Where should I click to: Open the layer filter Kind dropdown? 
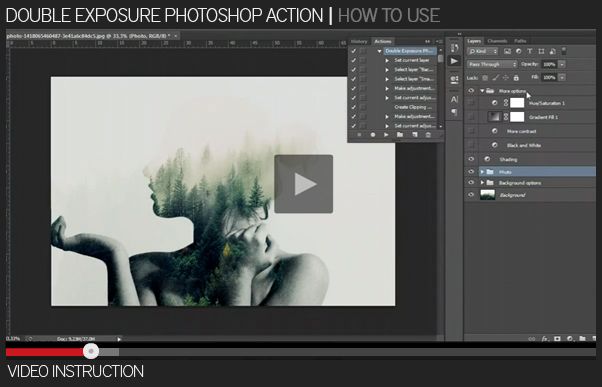pyautogui.click(x=483, y=51)
